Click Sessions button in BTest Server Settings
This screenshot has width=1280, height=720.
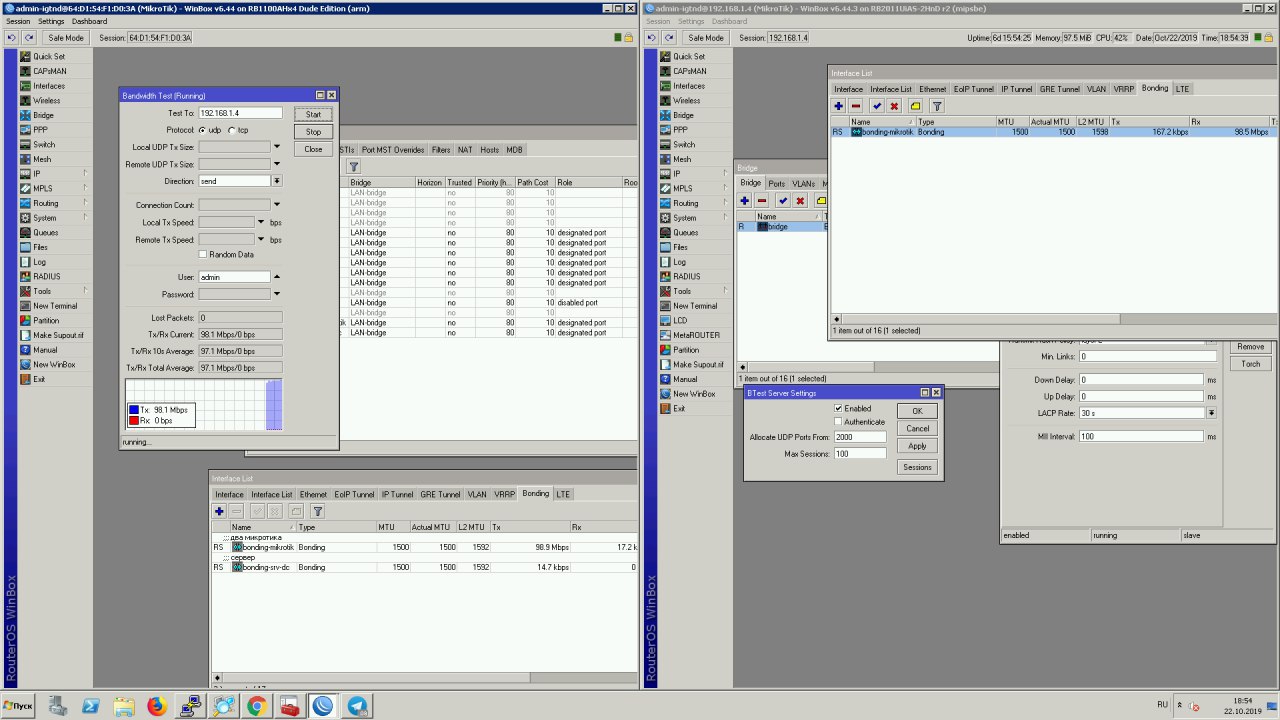click(x=917, y=467)
